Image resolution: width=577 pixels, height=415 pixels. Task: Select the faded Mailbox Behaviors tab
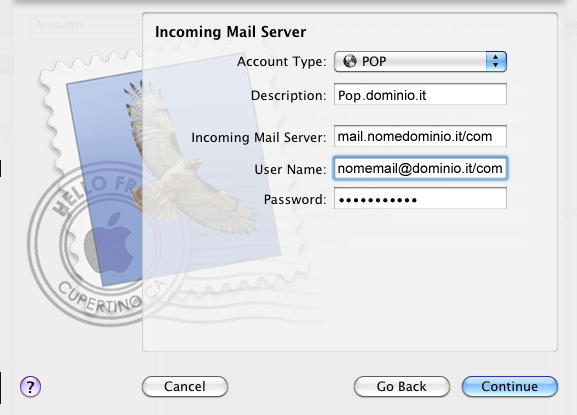pos(384,26)
